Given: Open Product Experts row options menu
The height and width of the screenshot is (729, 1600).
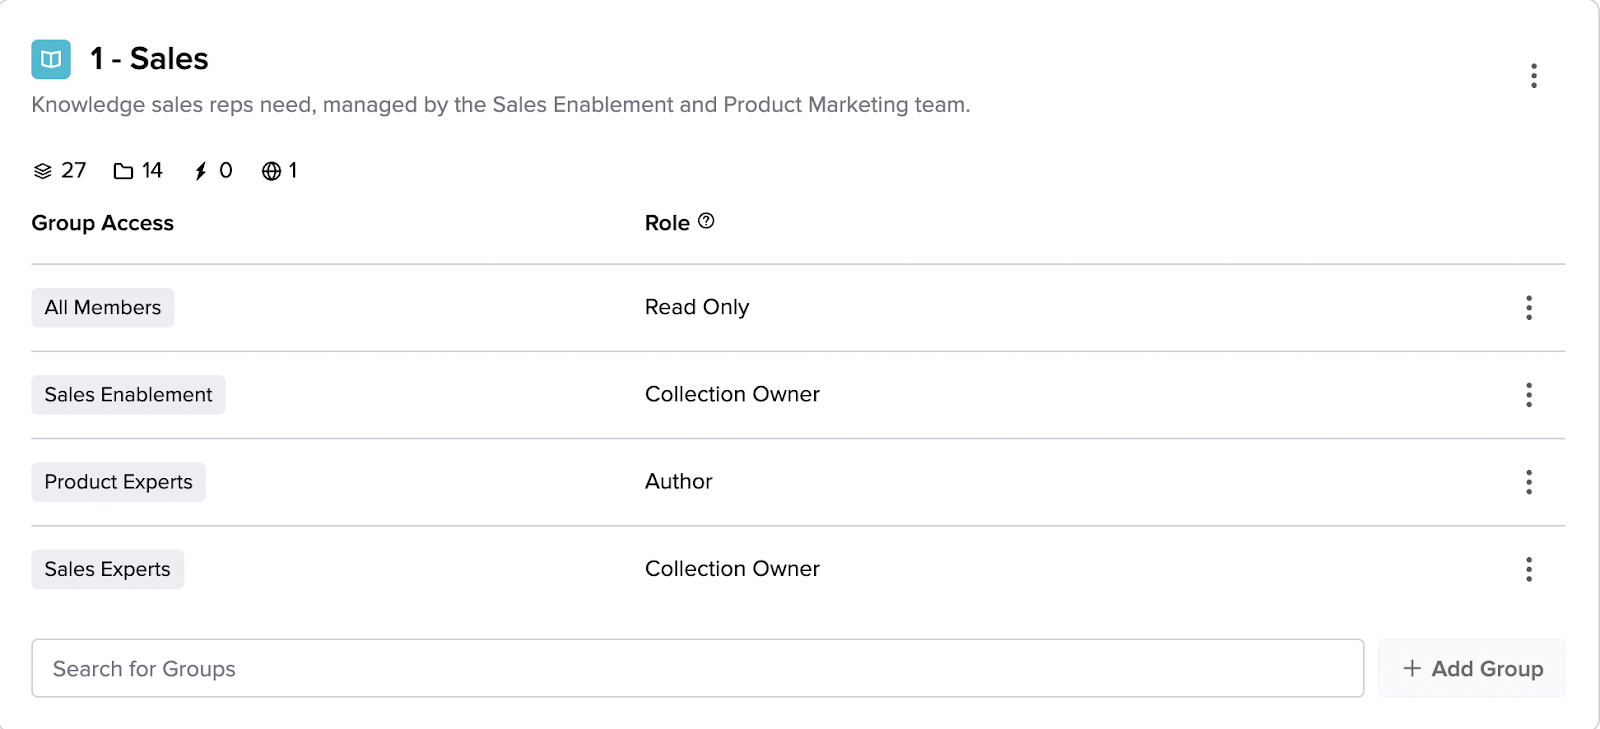Looking at the screenshot, I should pos(1528,482).
